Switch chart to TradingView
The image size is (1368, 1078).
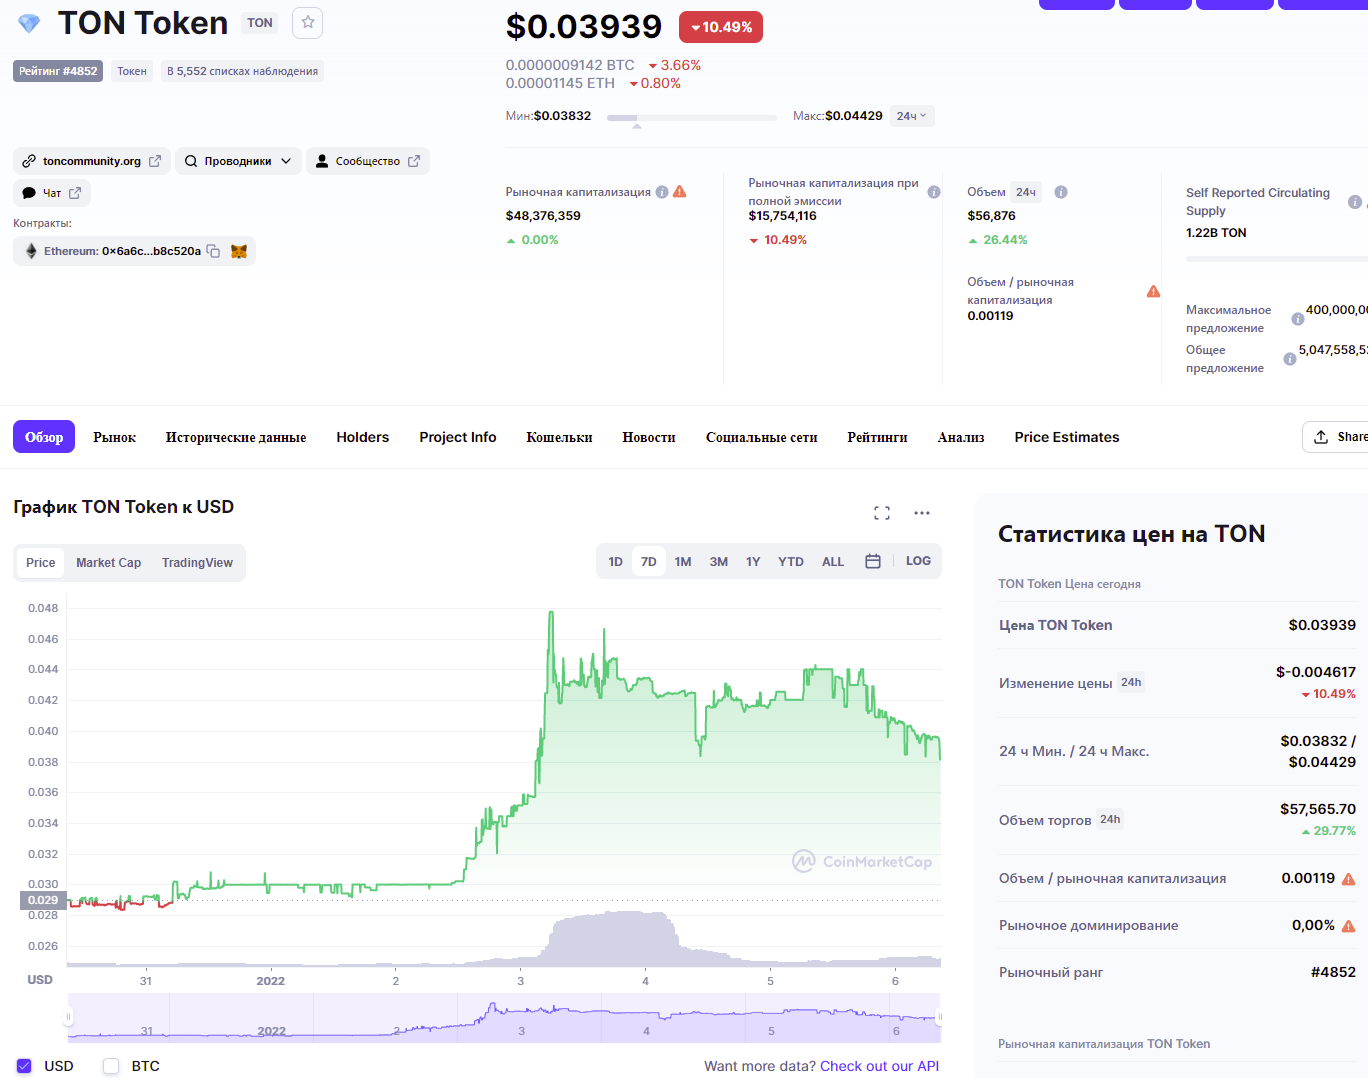(x=198, y=563)
